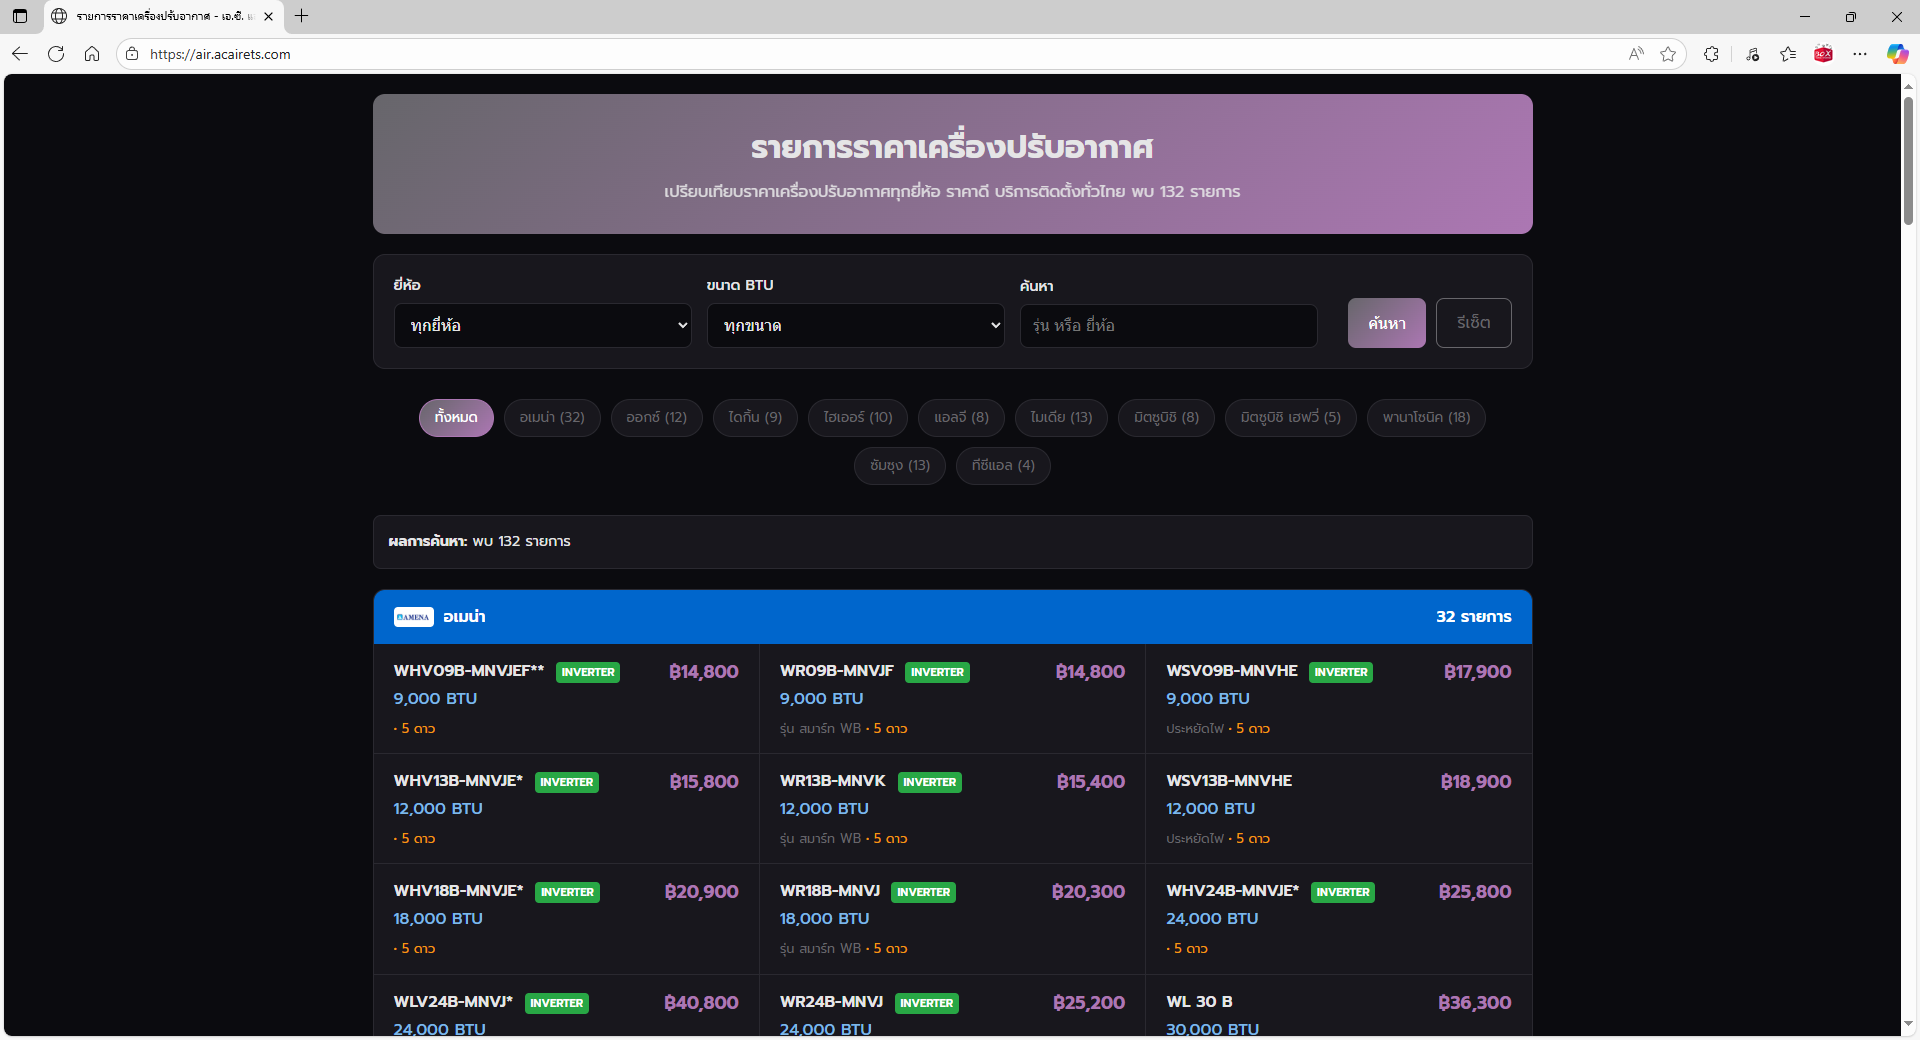
Task: Click the Amena brand logo in header
Action: [x=413, y=617]
